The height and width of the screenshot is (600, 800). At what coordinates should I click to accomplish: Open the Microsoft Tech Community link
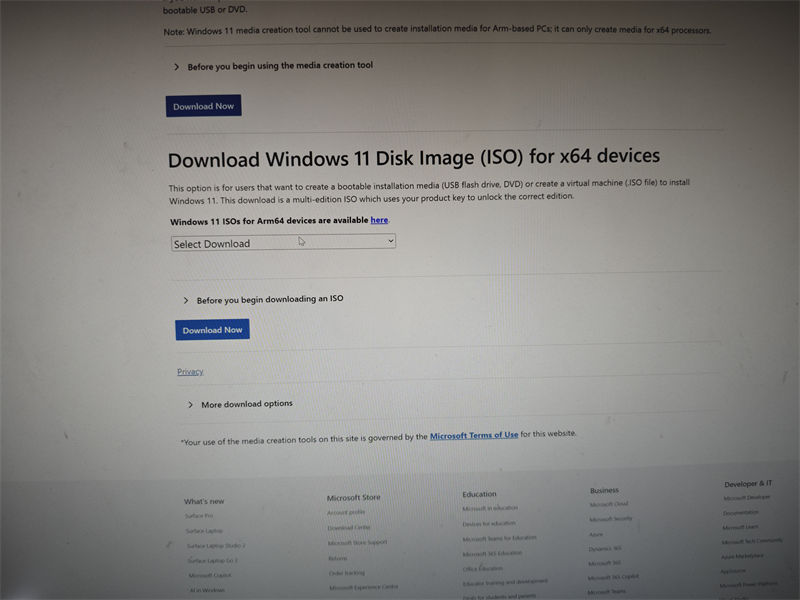tap(752, 541)
